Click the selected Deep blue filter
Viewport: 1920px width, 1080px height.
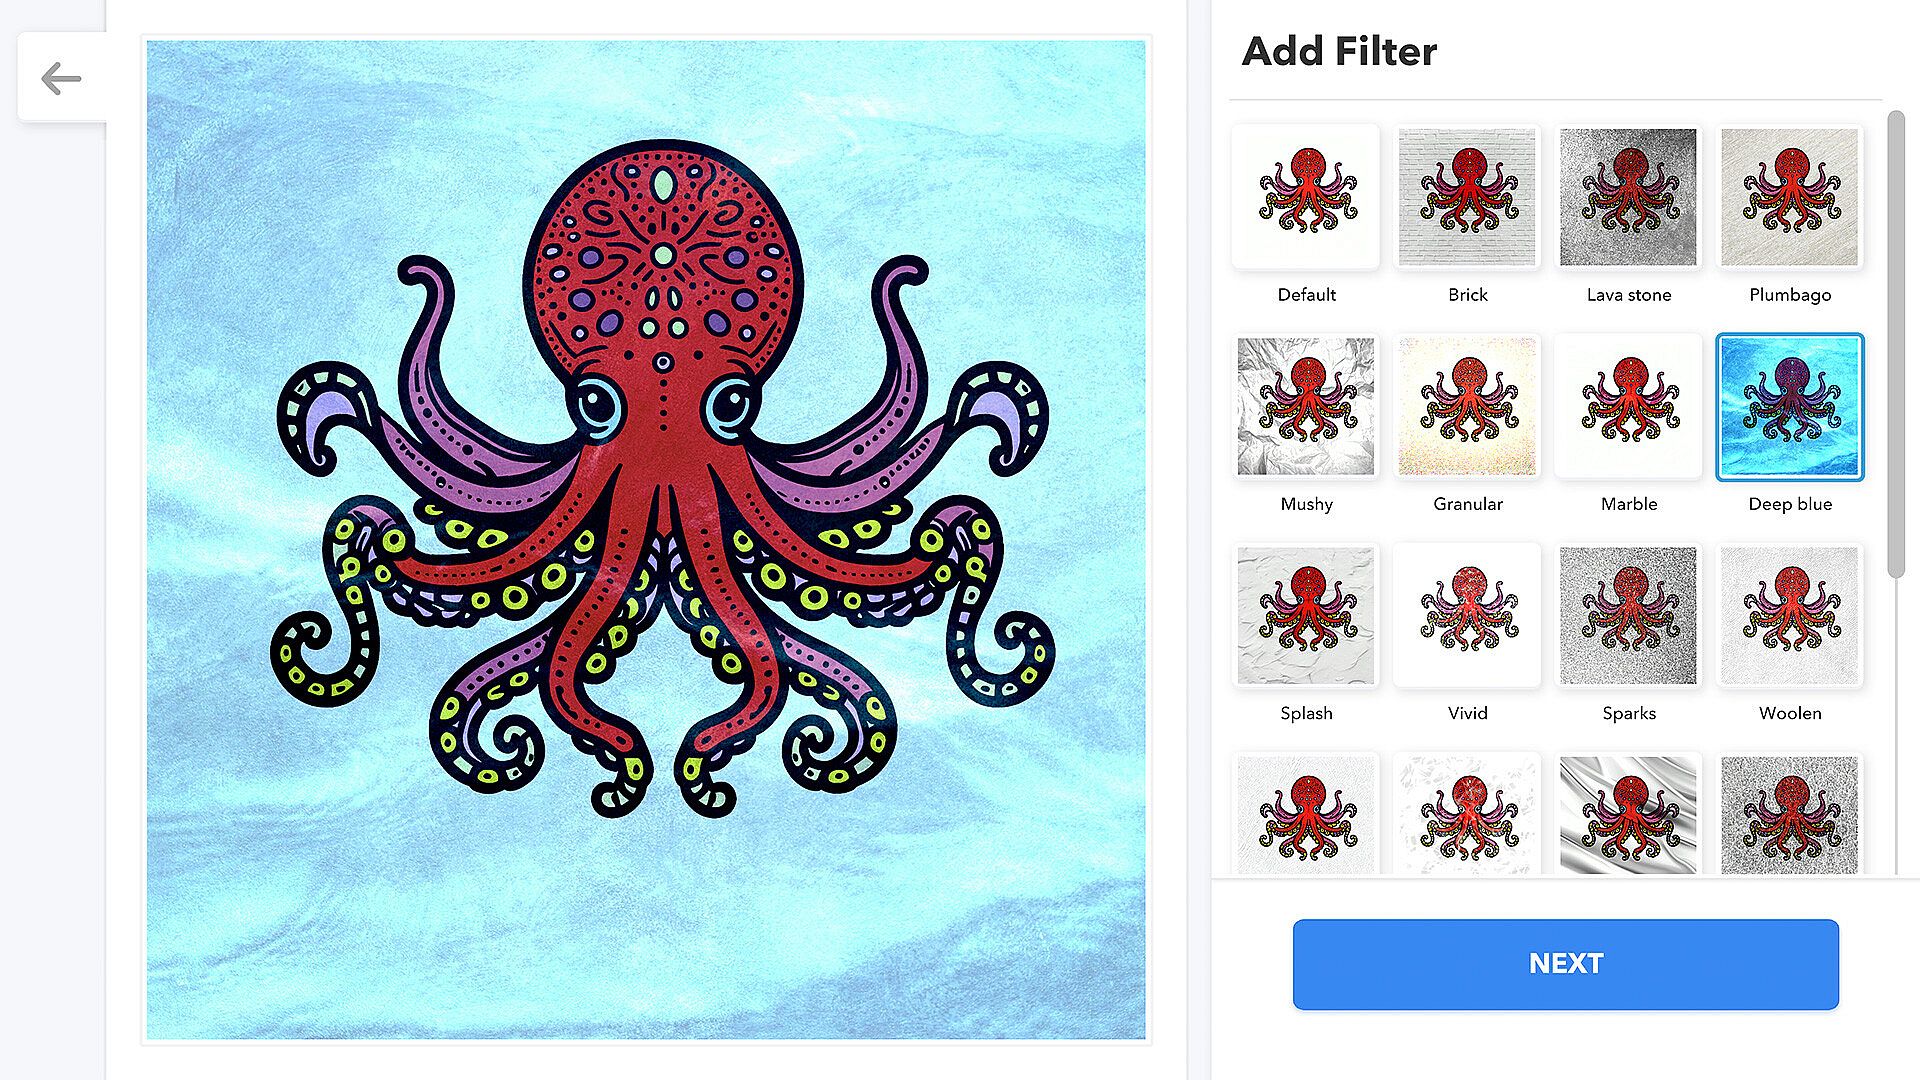[x=1790, y=406]
